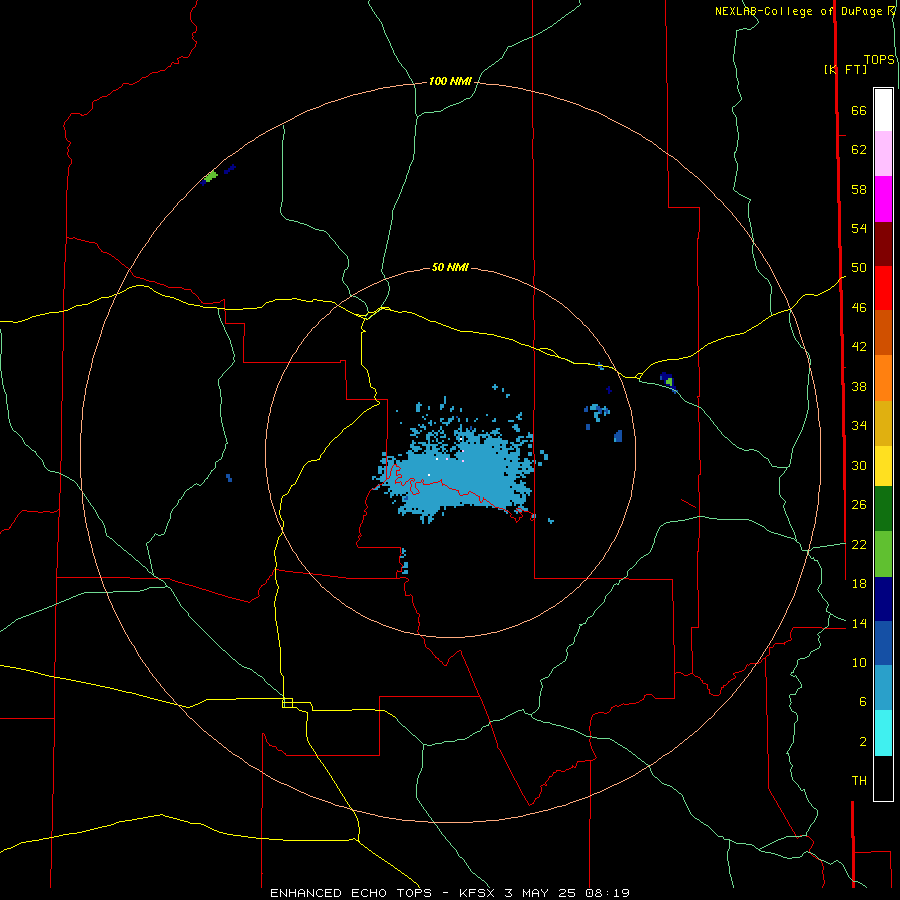Click the dark green legend swatch

[x=883, y=509]
